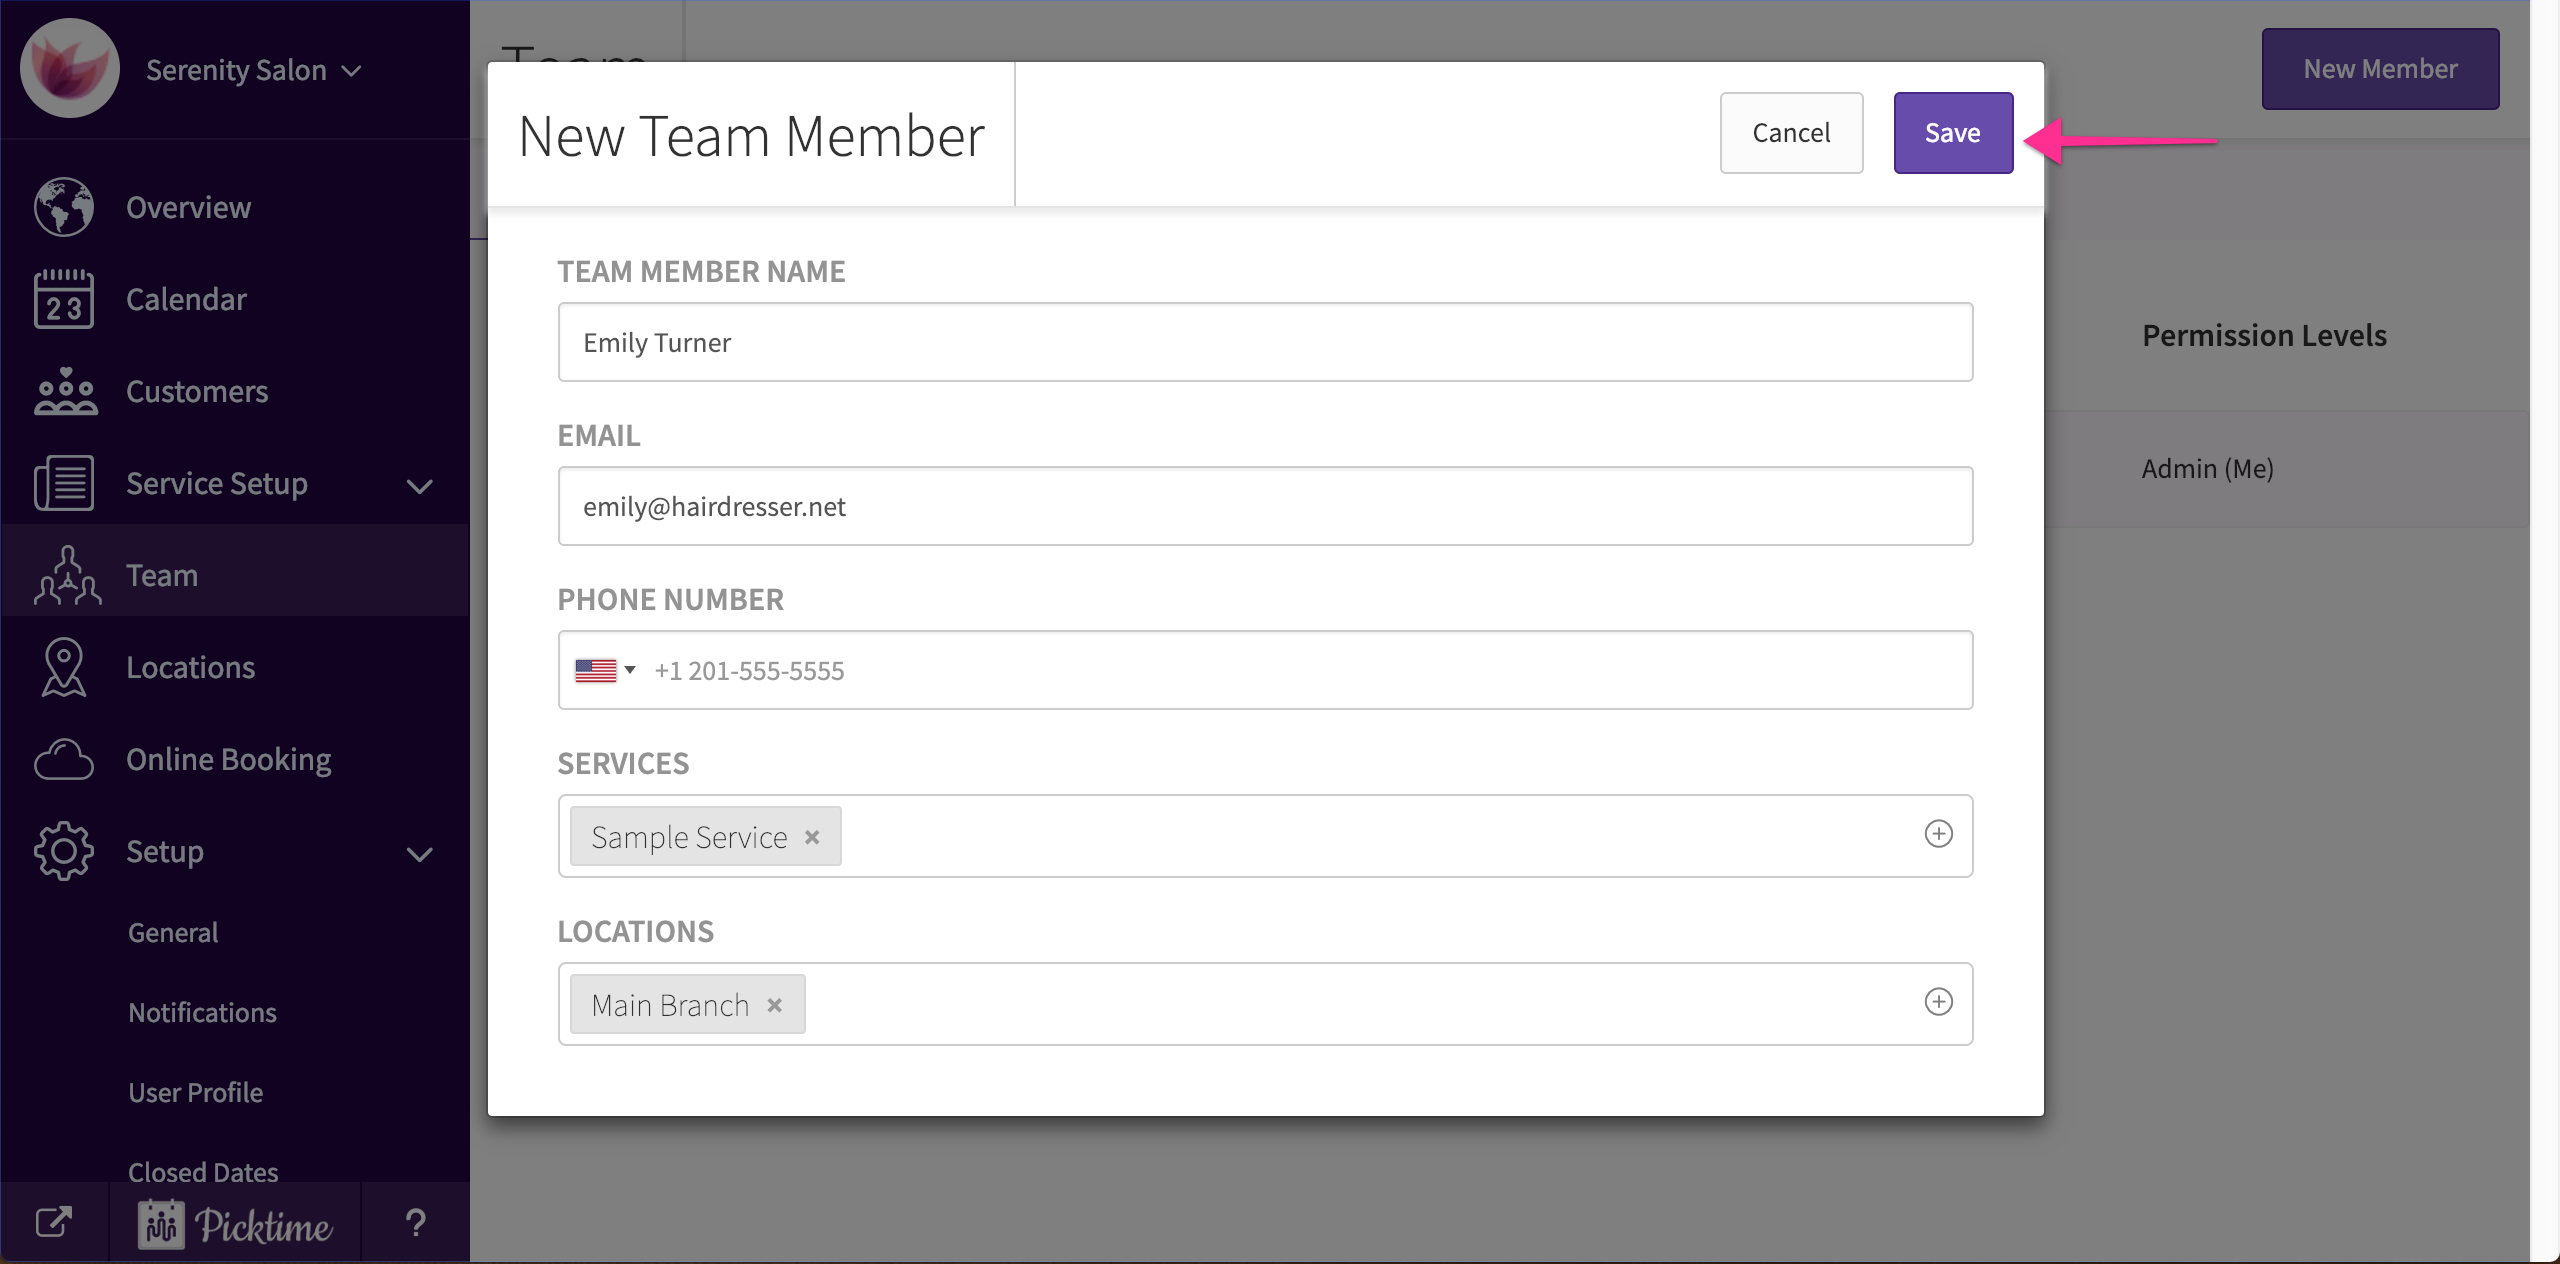
Task: Click the plus icon in Services field
Action: 1938,834
